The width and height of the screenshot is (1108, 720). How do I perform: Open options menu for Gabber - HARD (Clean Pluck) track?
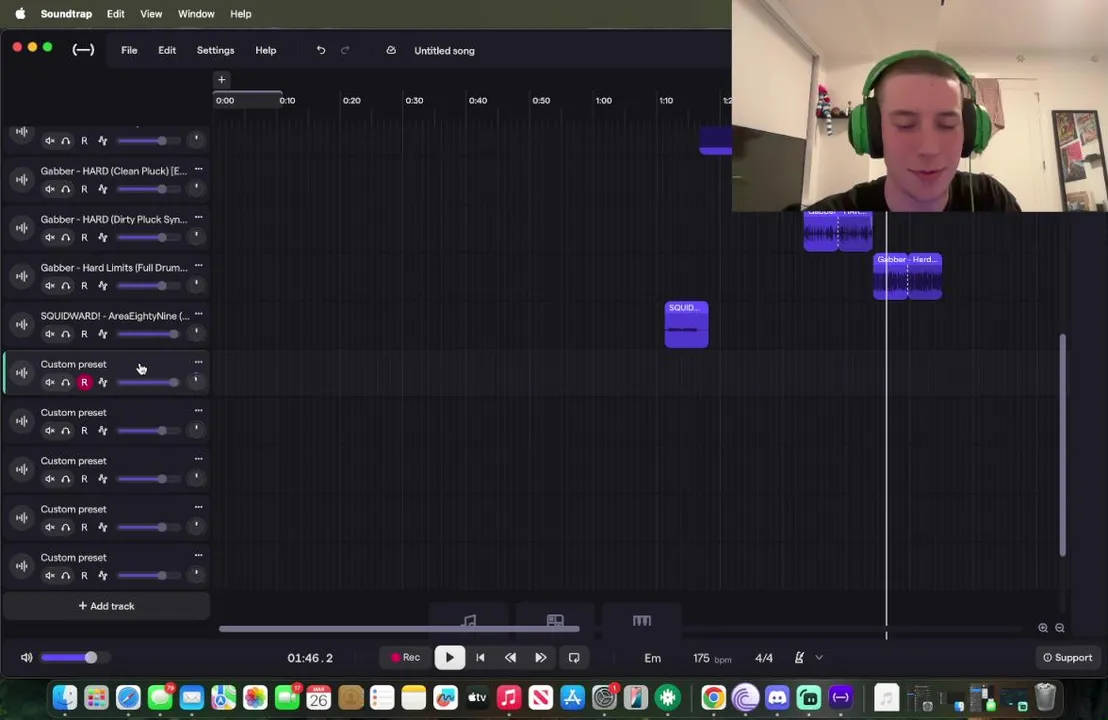pyautogui.click(x=199, y=169)
